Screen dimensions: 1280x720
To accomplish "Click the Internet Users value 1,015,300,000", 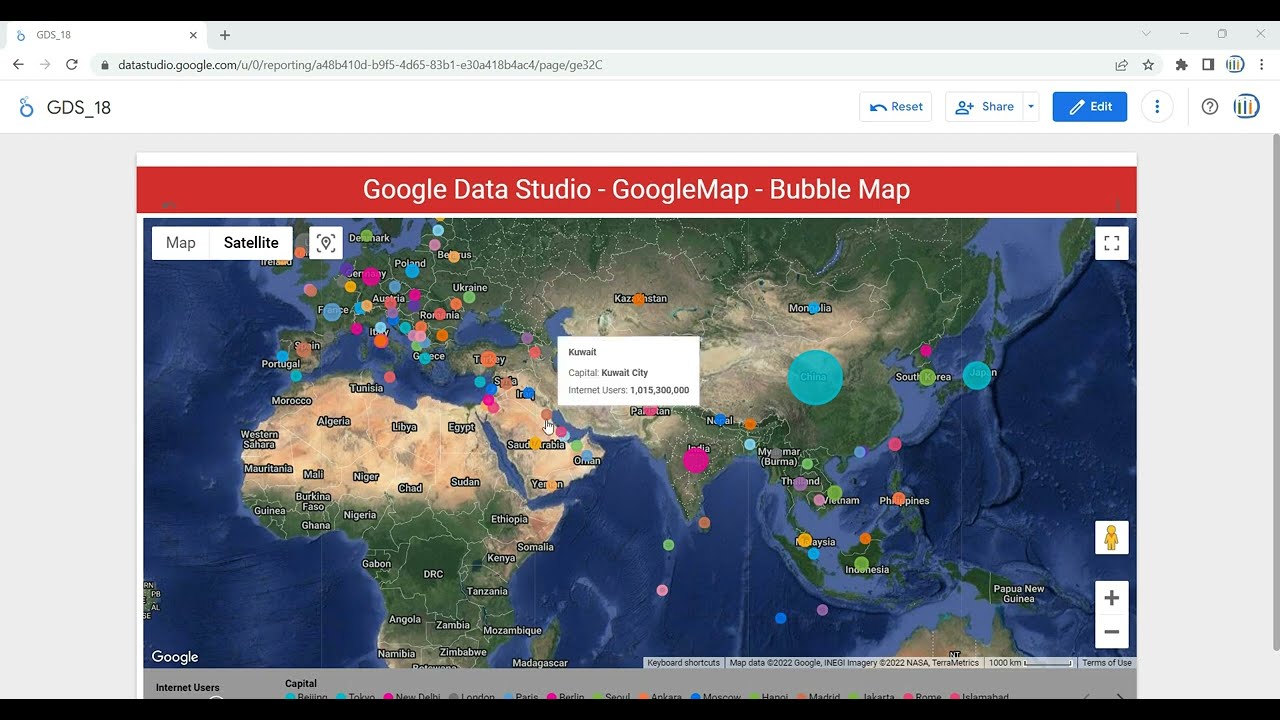I will point(660,390).
